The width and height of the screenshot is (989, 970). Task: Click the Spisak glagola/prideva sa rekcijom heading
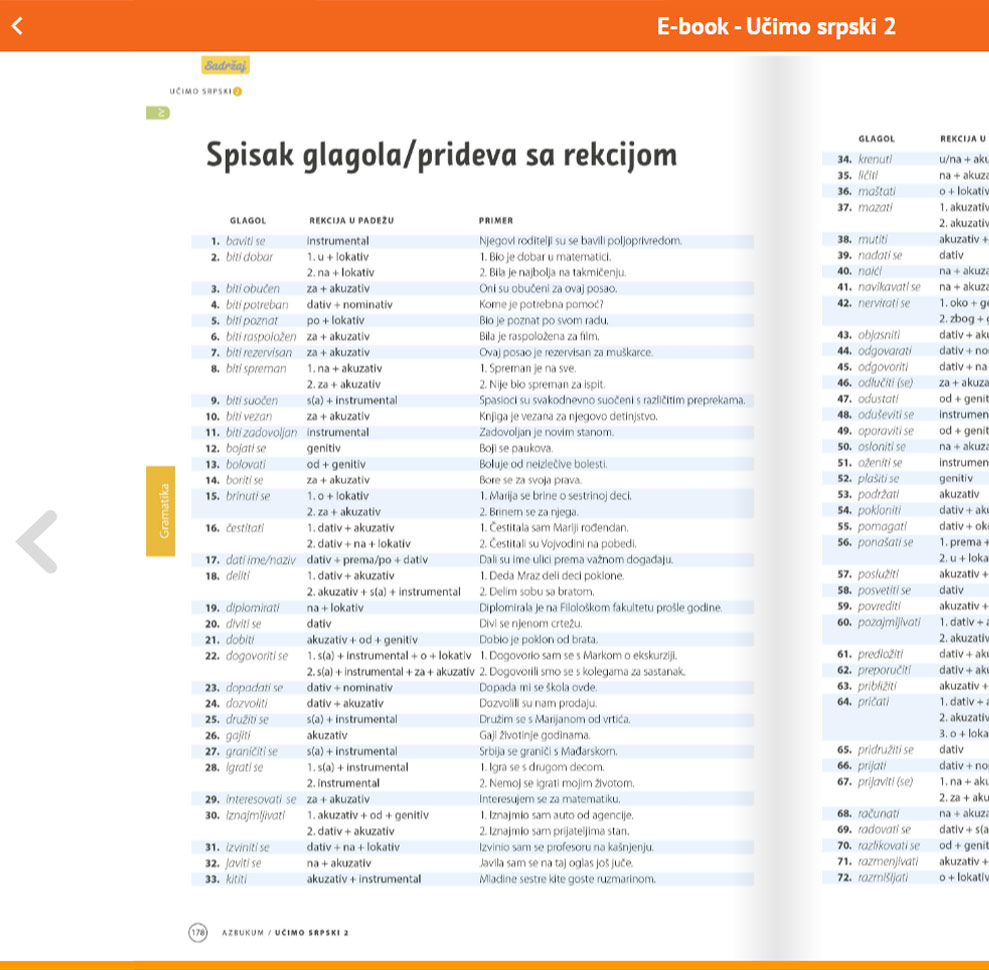point(441,155)
